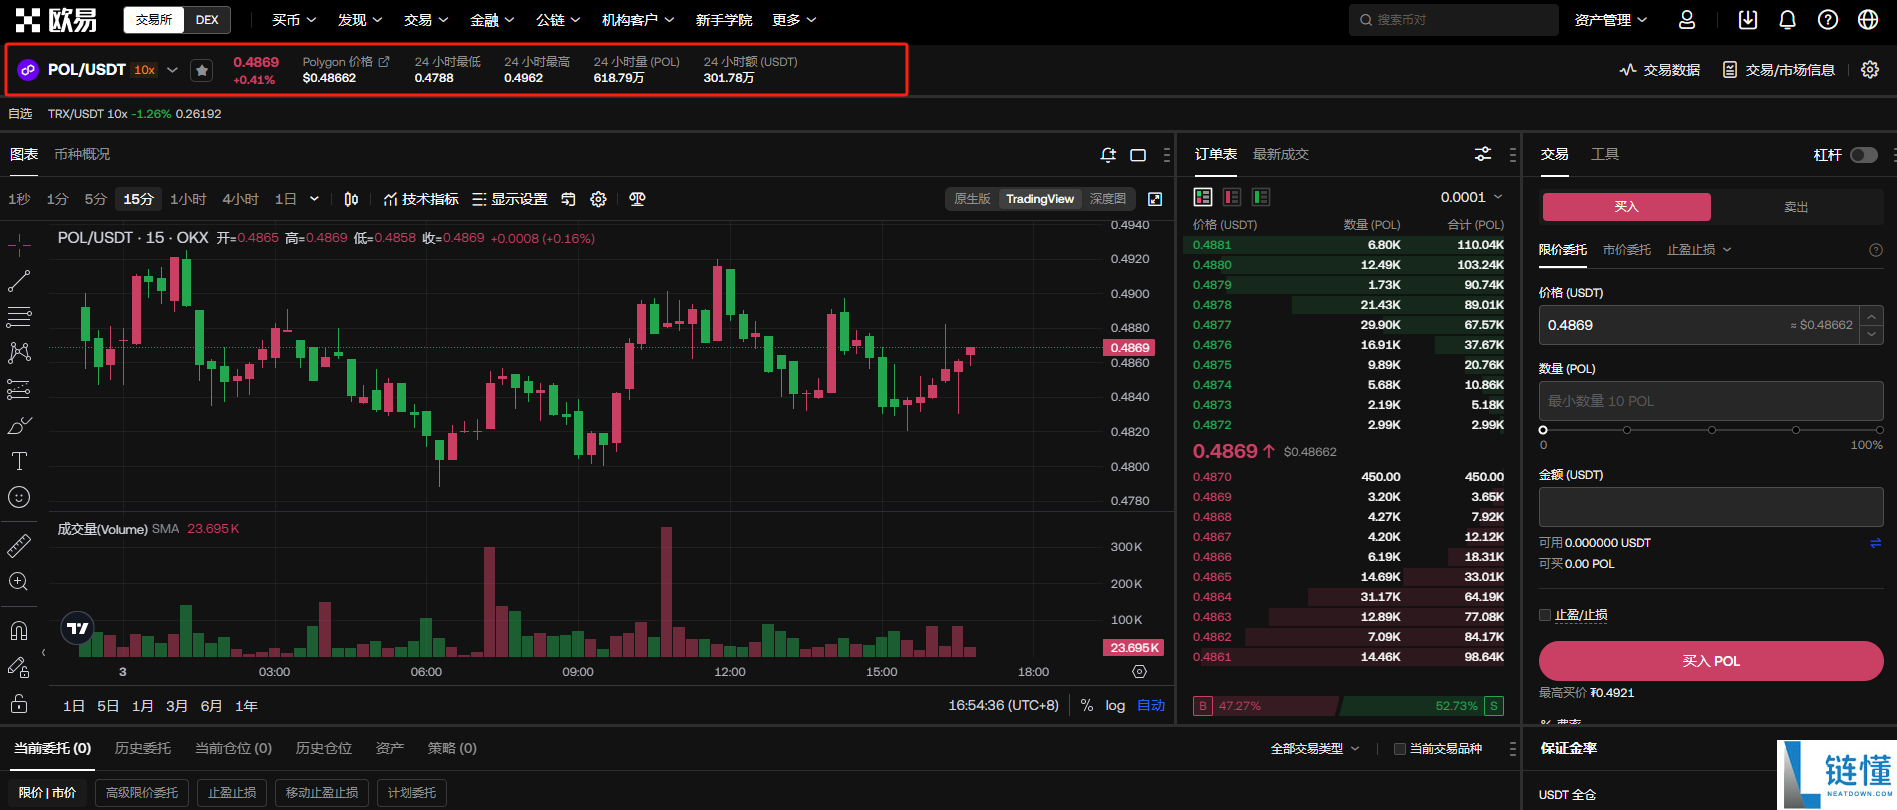Toggle the 杠杆 leverage switch
This screenshot has height=810, width=1897.
pos(1864,155)
